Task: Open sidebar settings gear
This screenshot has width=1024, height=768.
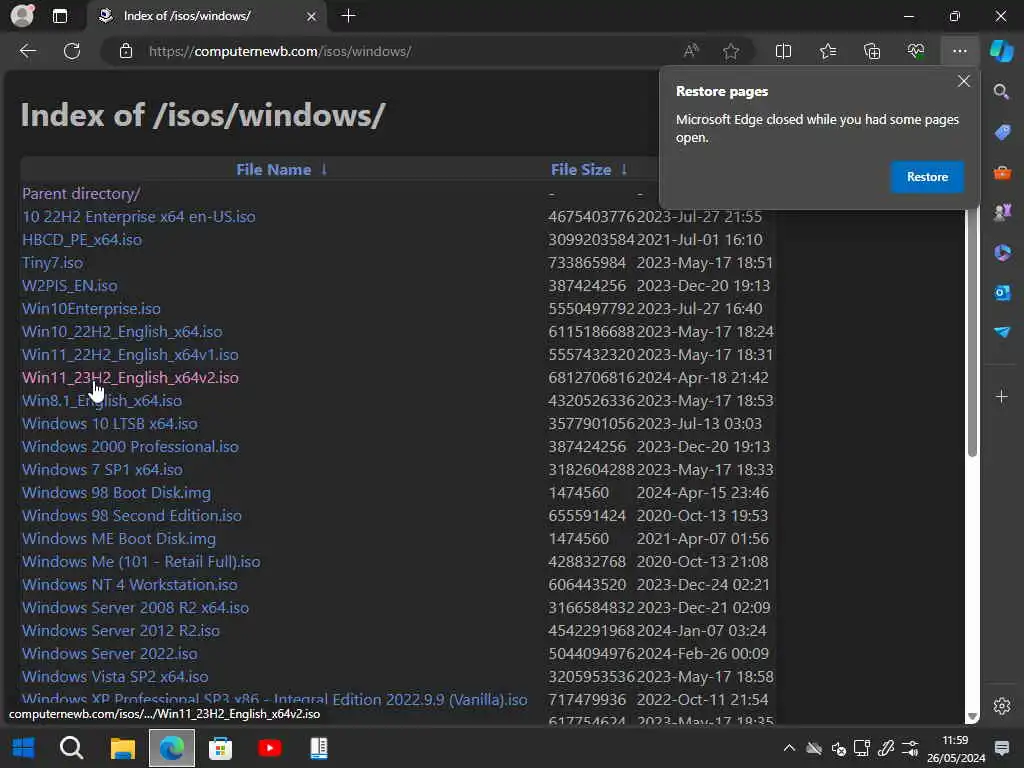Action: point(1002,706)
